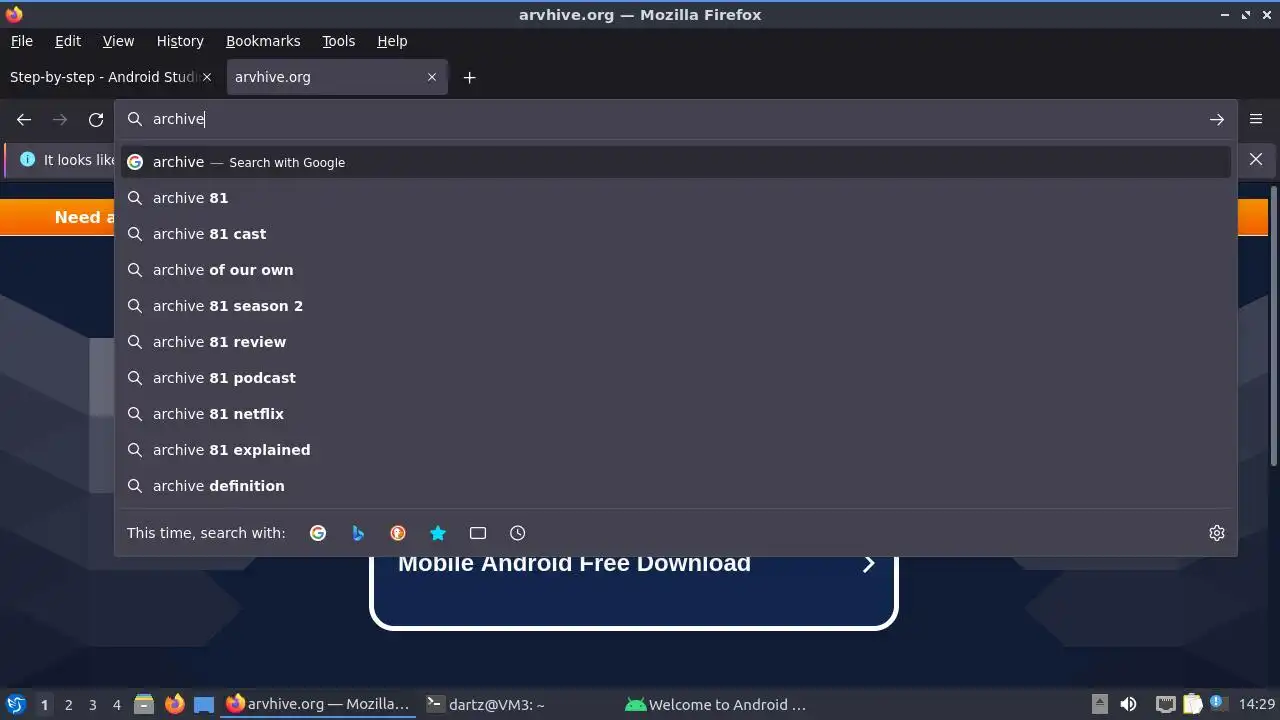
Task: Switch to workspace 3
Action: [x=92, y=705]
